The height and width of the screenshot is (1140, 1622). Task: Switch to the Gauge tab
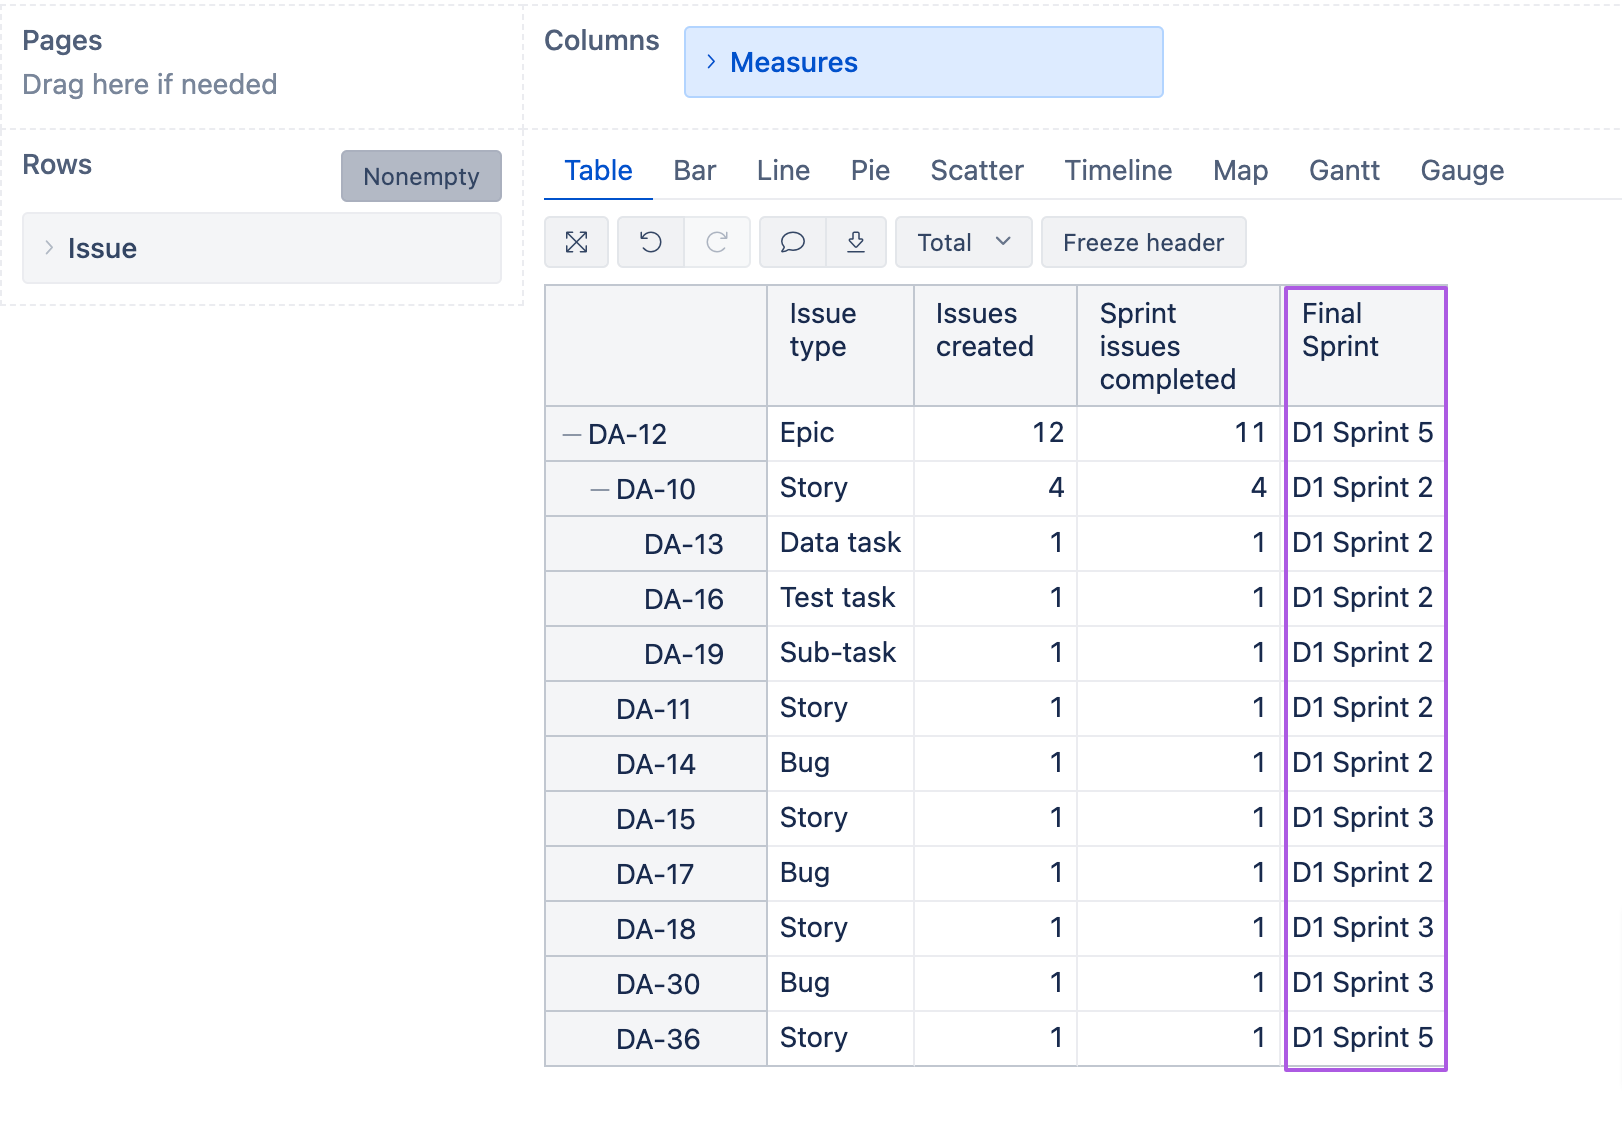point(1462,170)
